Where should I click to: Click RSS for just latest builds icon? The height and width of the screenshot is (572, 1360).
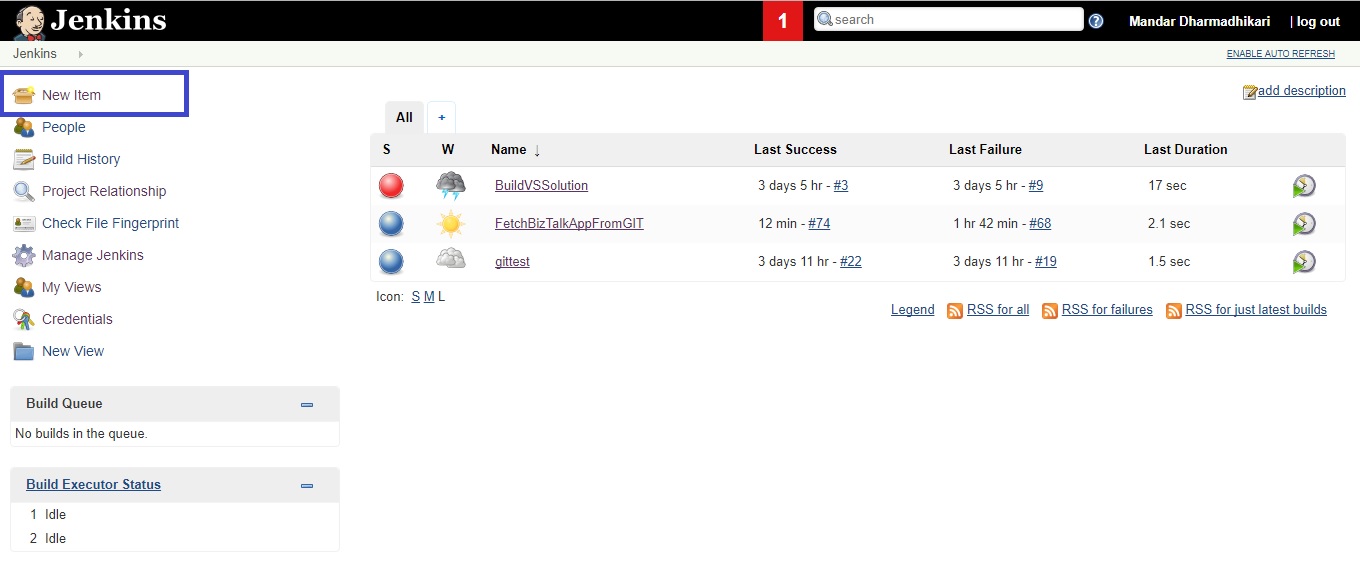pyautogui.click(x=1174, y=311)
